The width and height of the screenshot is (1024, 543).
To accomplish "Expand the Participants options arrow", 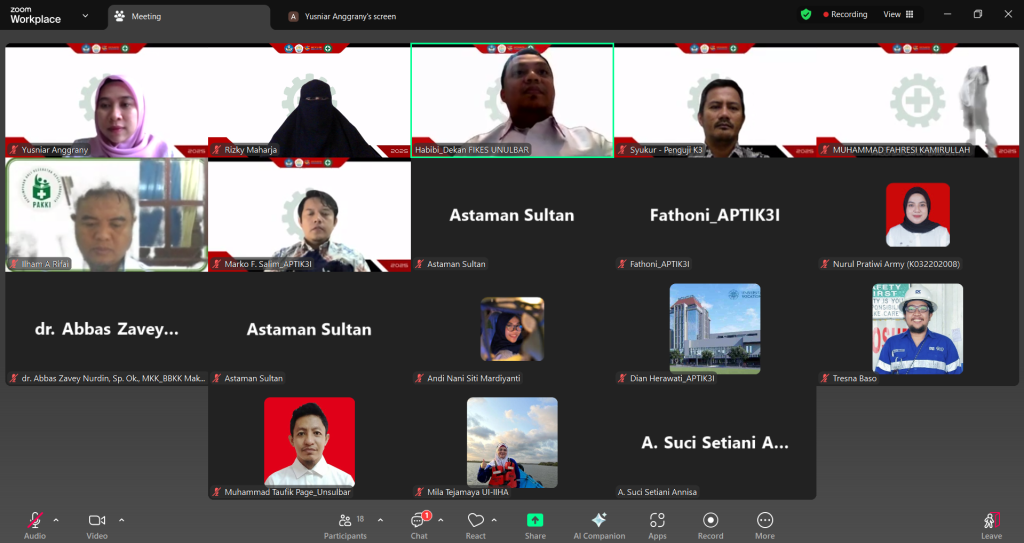I will click(x=380, y=520).
